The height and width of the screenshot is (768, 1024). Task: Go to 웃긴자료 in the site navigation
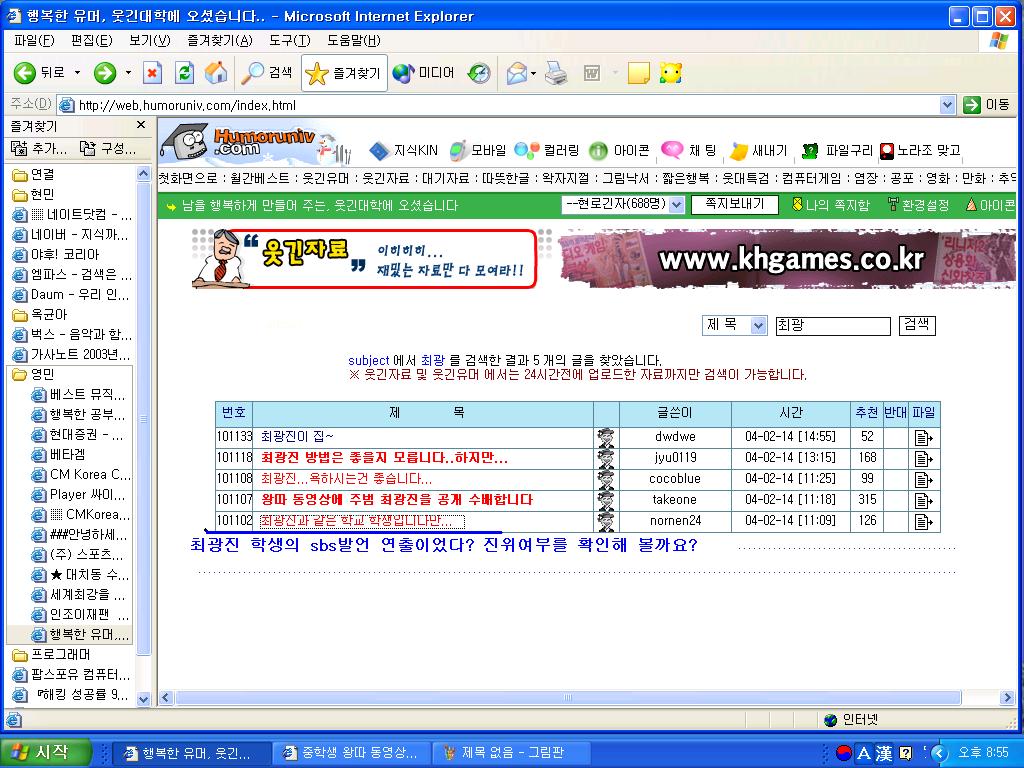tap(385, 178)
